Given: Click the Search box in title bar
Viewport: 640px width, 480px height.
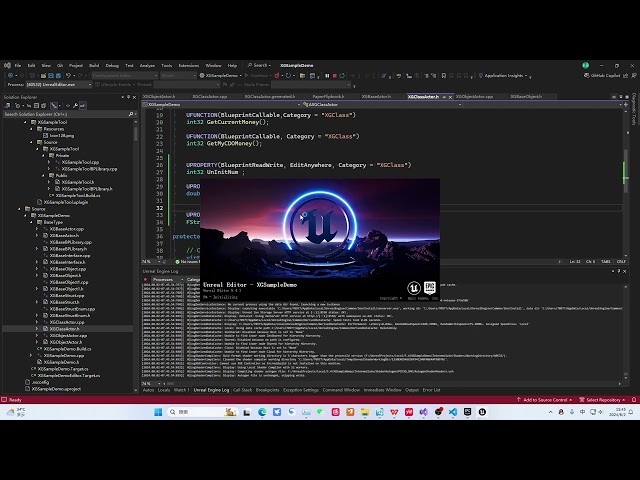Looking at the screenshot, I should 259,65.
